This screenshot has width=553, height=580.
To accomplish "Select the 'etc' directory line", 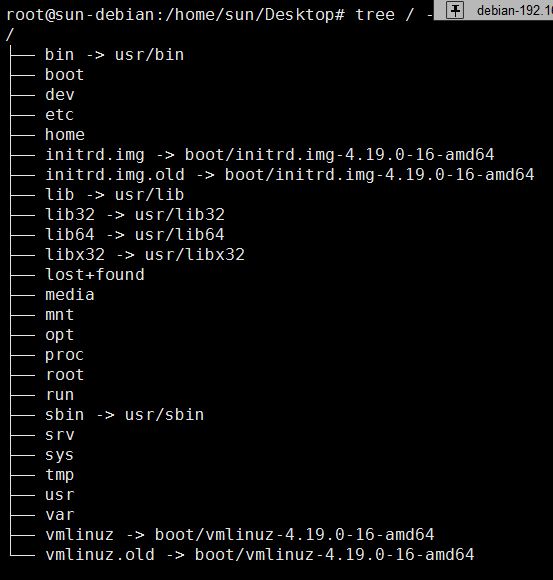I will click(x=60, y=115).
